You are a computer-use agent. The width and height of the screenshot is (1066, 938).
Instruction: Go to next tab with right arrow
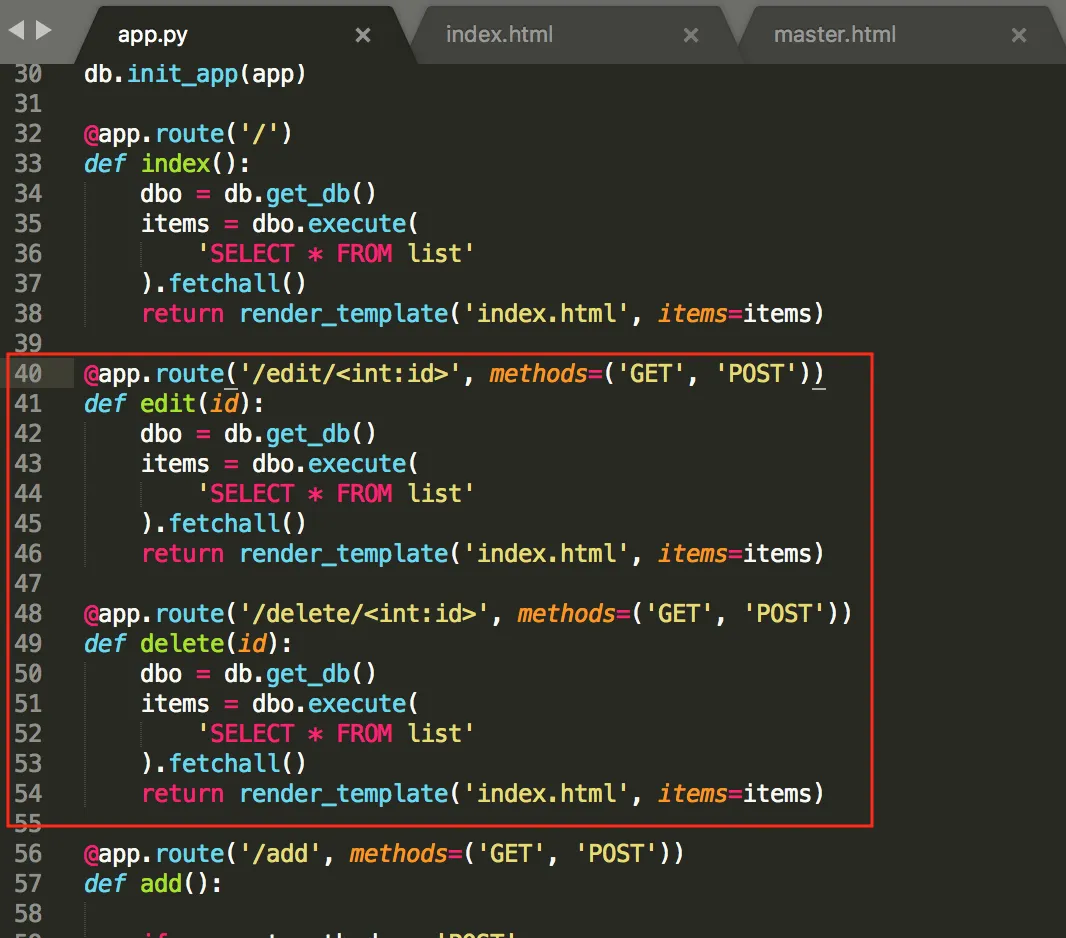click(x=44, y=30)
